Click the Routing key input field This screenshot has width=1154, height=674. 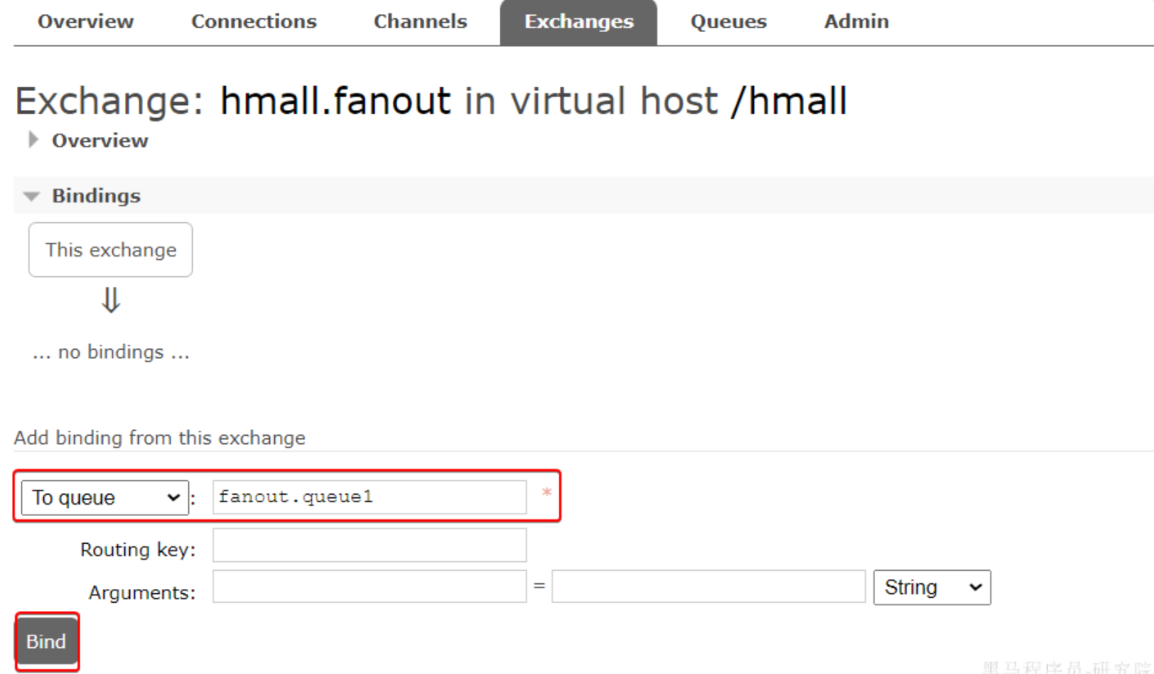point(369,545)
